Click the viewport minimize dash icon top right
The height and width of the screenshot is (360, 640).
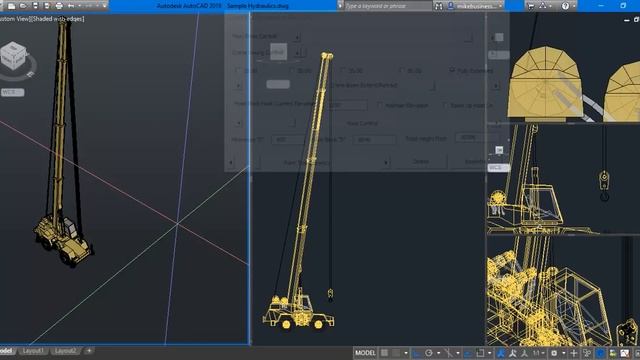click(x=627, y=20)
